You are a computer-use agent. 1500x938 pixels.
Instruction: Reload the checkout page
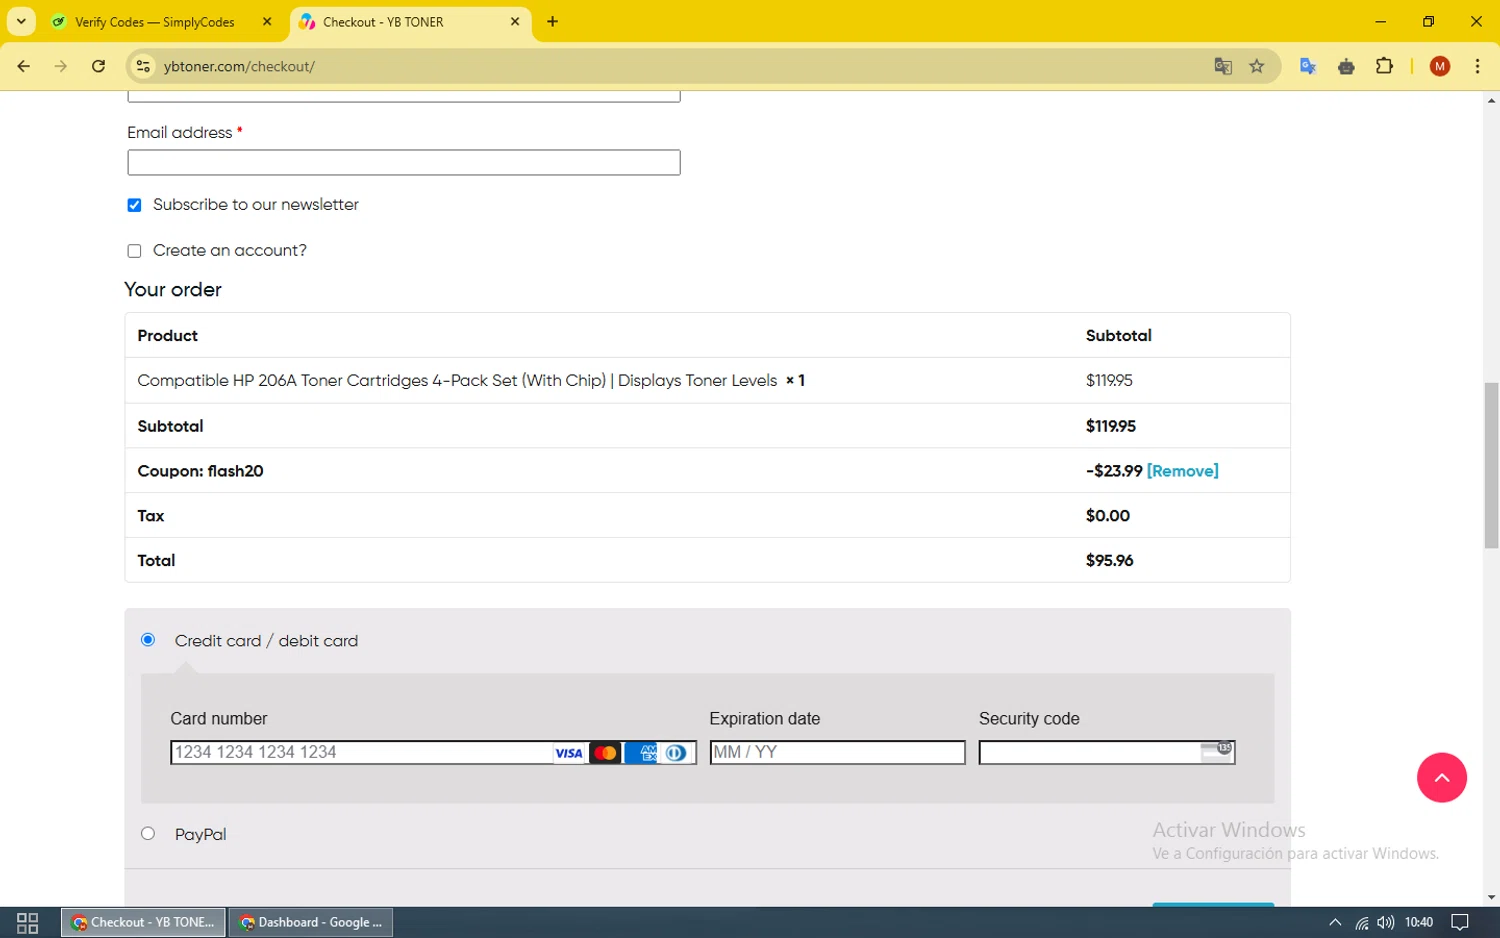pos(98,66)
